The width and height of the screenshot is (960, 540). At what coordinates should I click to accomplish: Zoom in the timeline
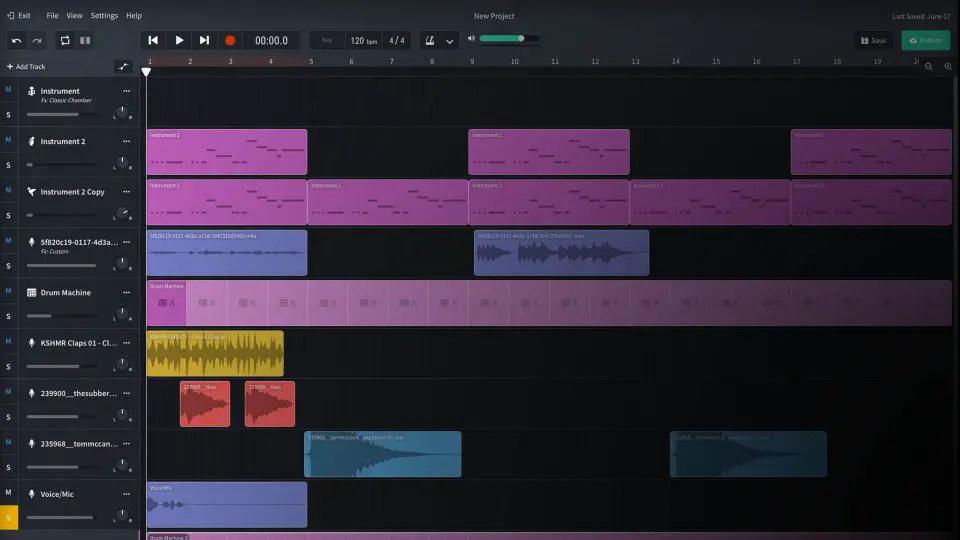click(x=948, y=66)
